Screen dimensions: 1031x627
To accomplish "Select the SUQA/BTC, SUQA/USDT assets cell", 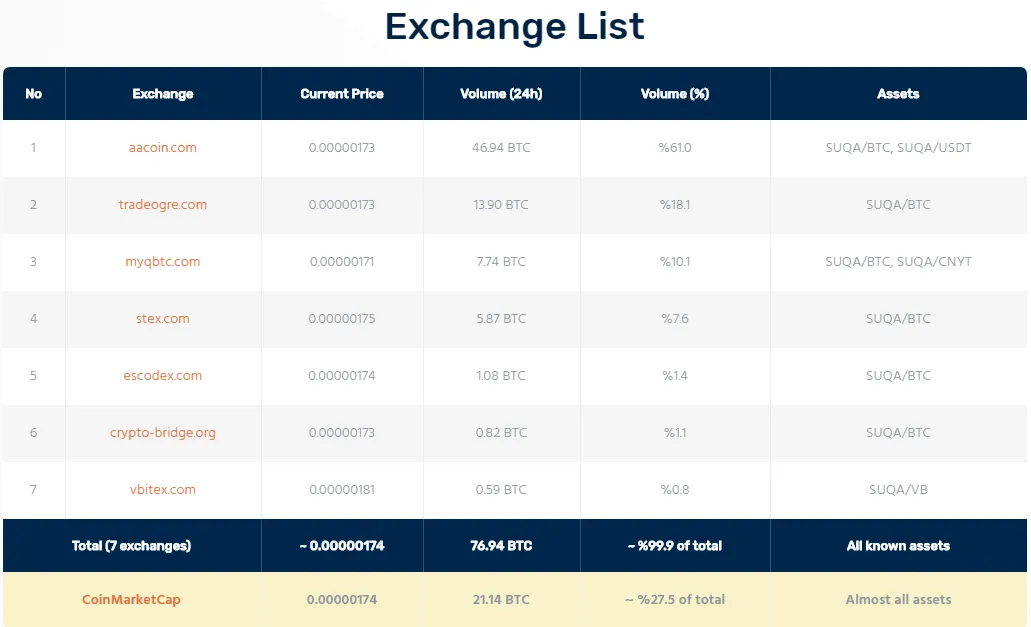I will coord(898,148).
